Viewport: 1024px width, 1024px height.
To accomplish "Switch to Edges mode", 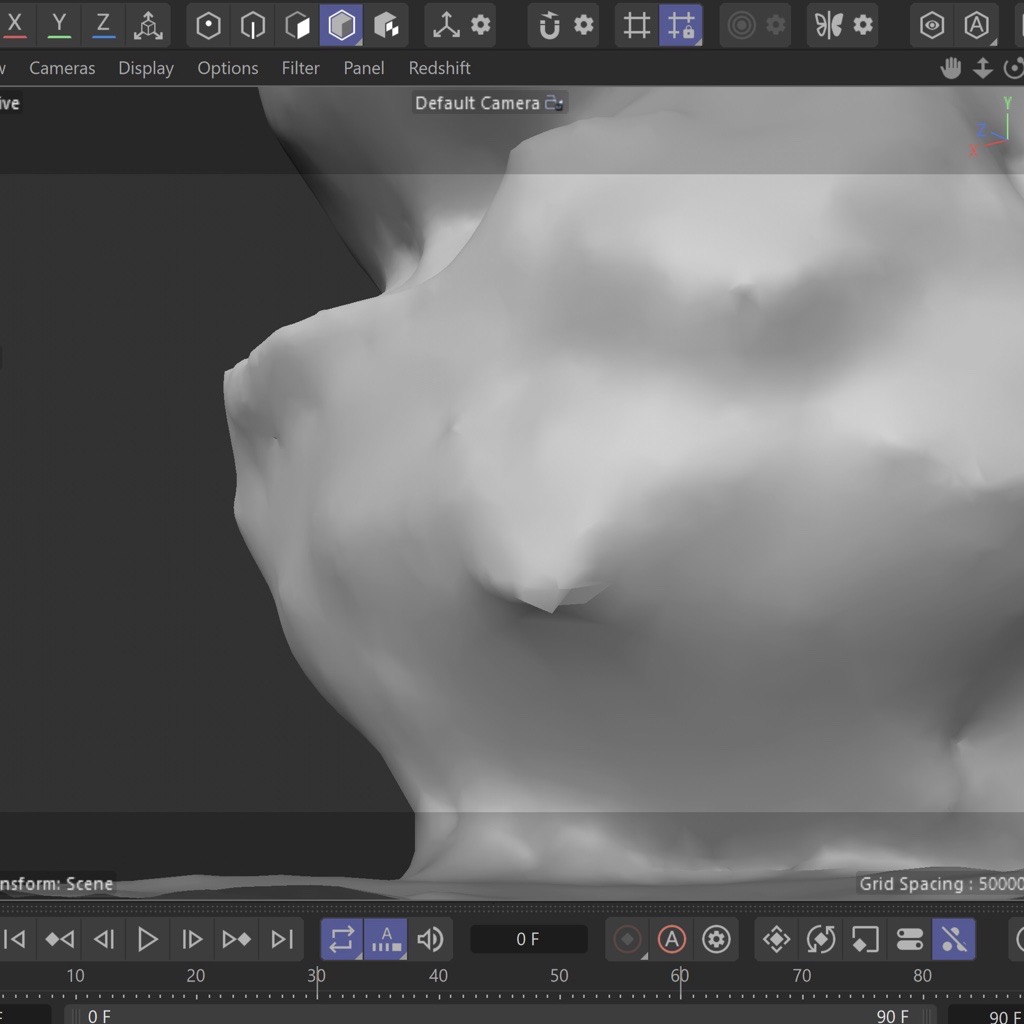I will (253, 26).
